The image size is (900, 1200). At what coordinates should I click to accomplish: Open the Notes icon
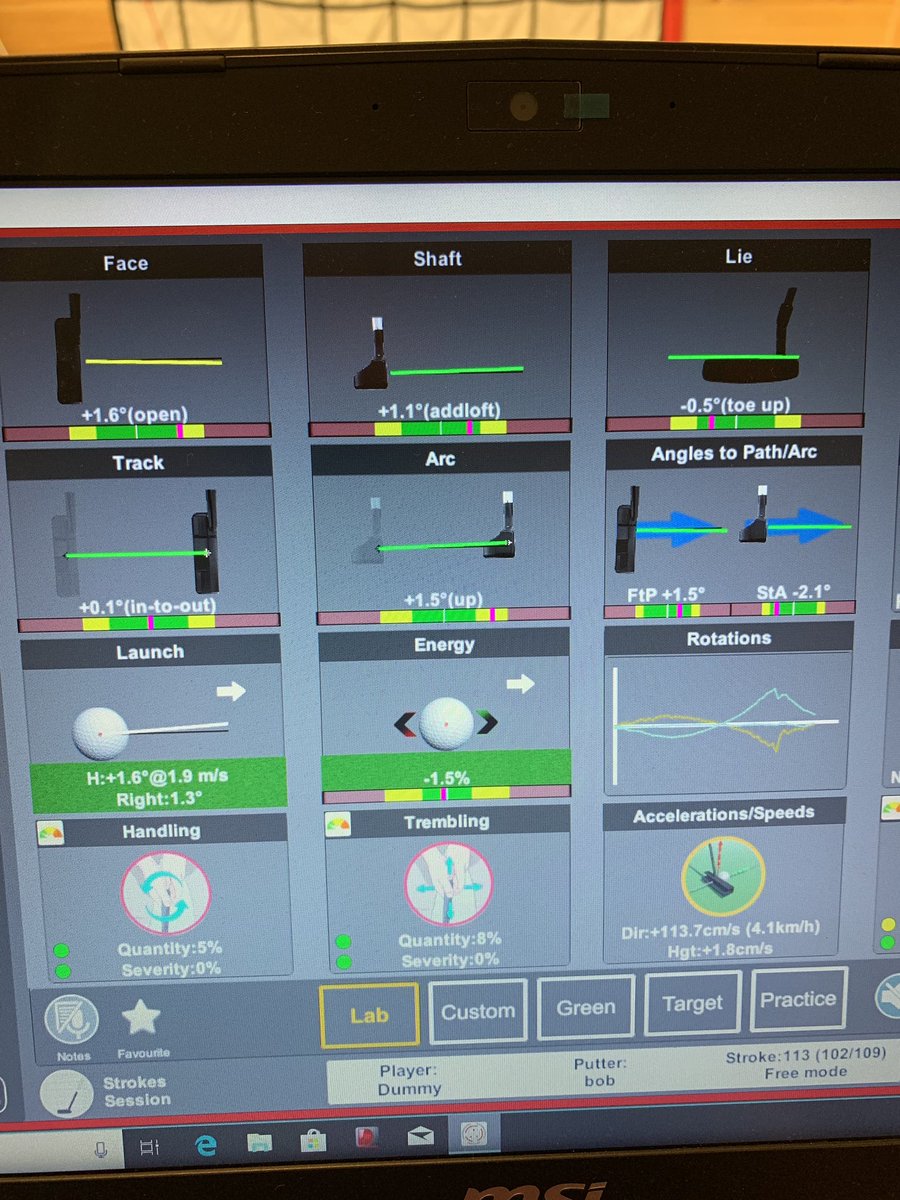[x=71, y=1022]
